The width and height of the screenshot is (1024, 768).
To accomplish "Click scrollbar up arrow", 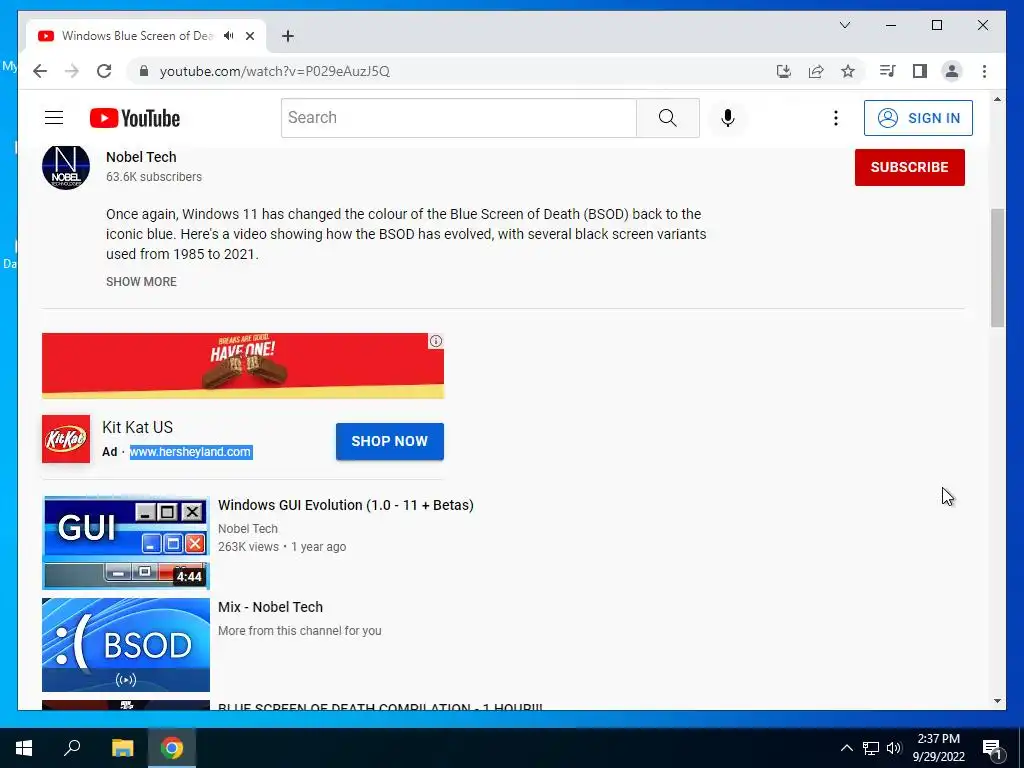I will tap(997, 100).
